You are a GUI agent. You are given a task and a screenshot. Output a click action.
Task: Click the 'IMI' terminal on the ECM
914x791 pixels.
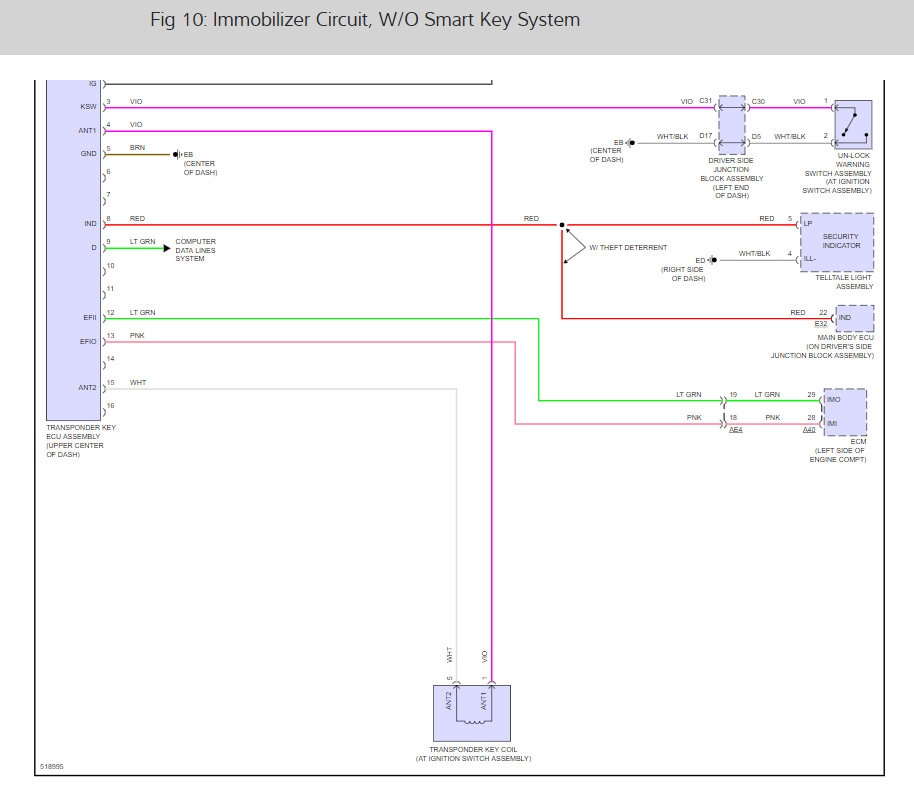832,424
